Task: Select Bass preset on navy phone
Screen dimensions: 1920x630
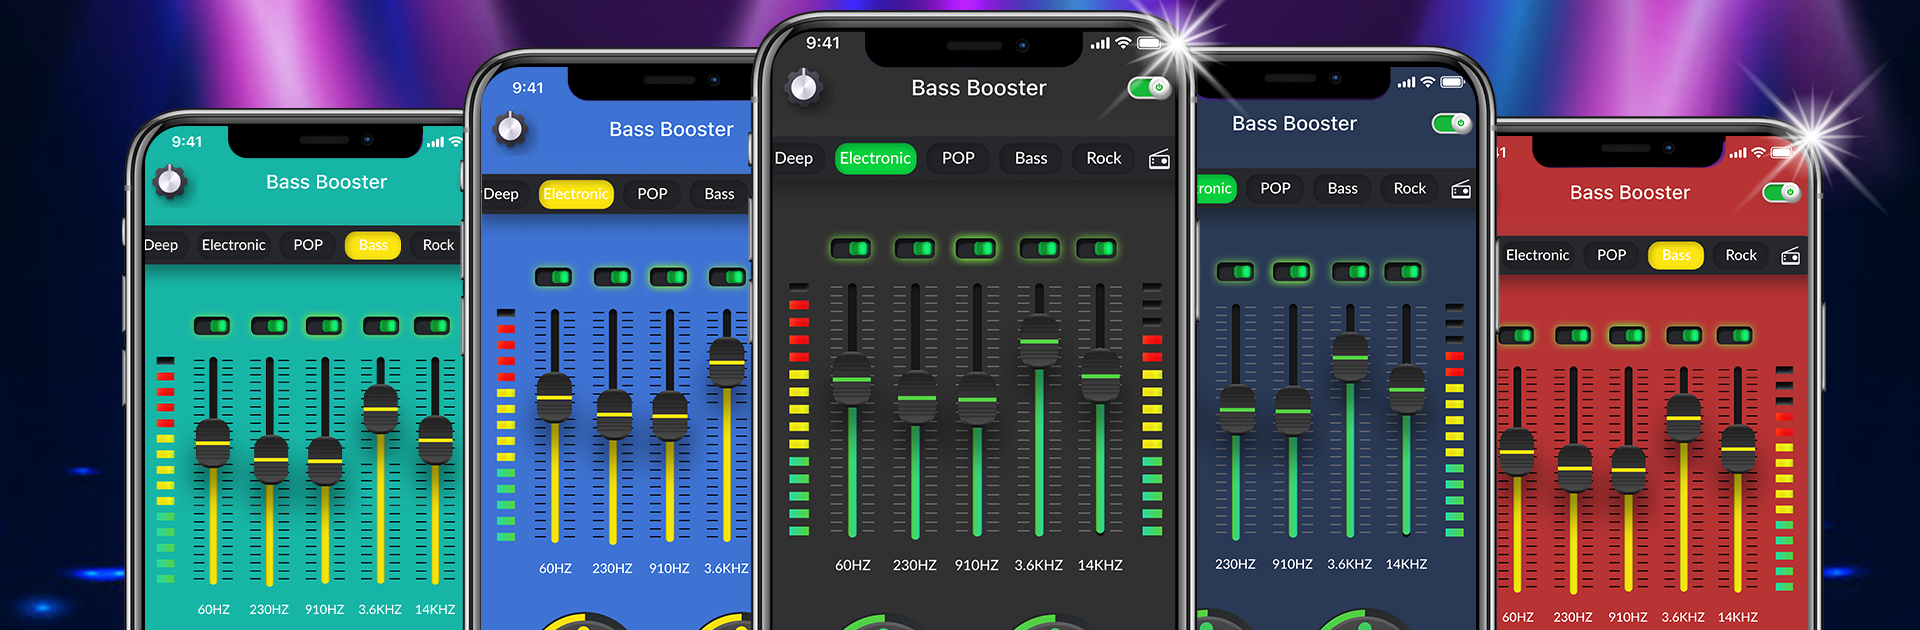Action: coord(1342,188)
